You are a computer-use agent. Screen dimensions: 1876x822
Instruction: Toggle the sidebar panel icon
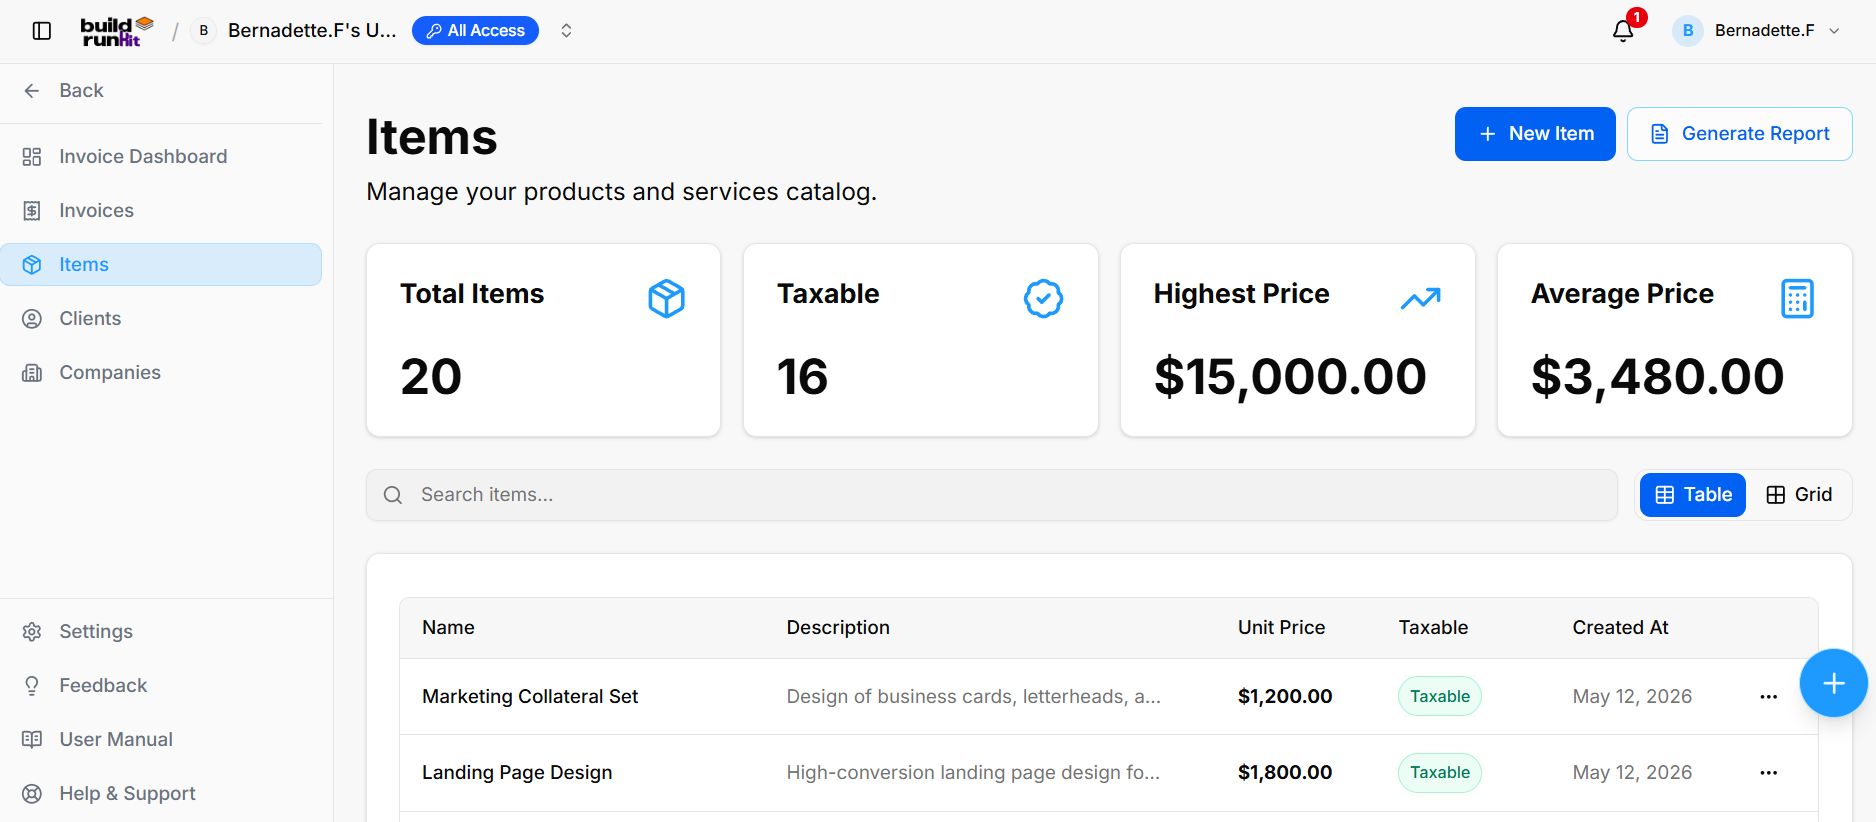pyautogui.click(x=42, y=31)
